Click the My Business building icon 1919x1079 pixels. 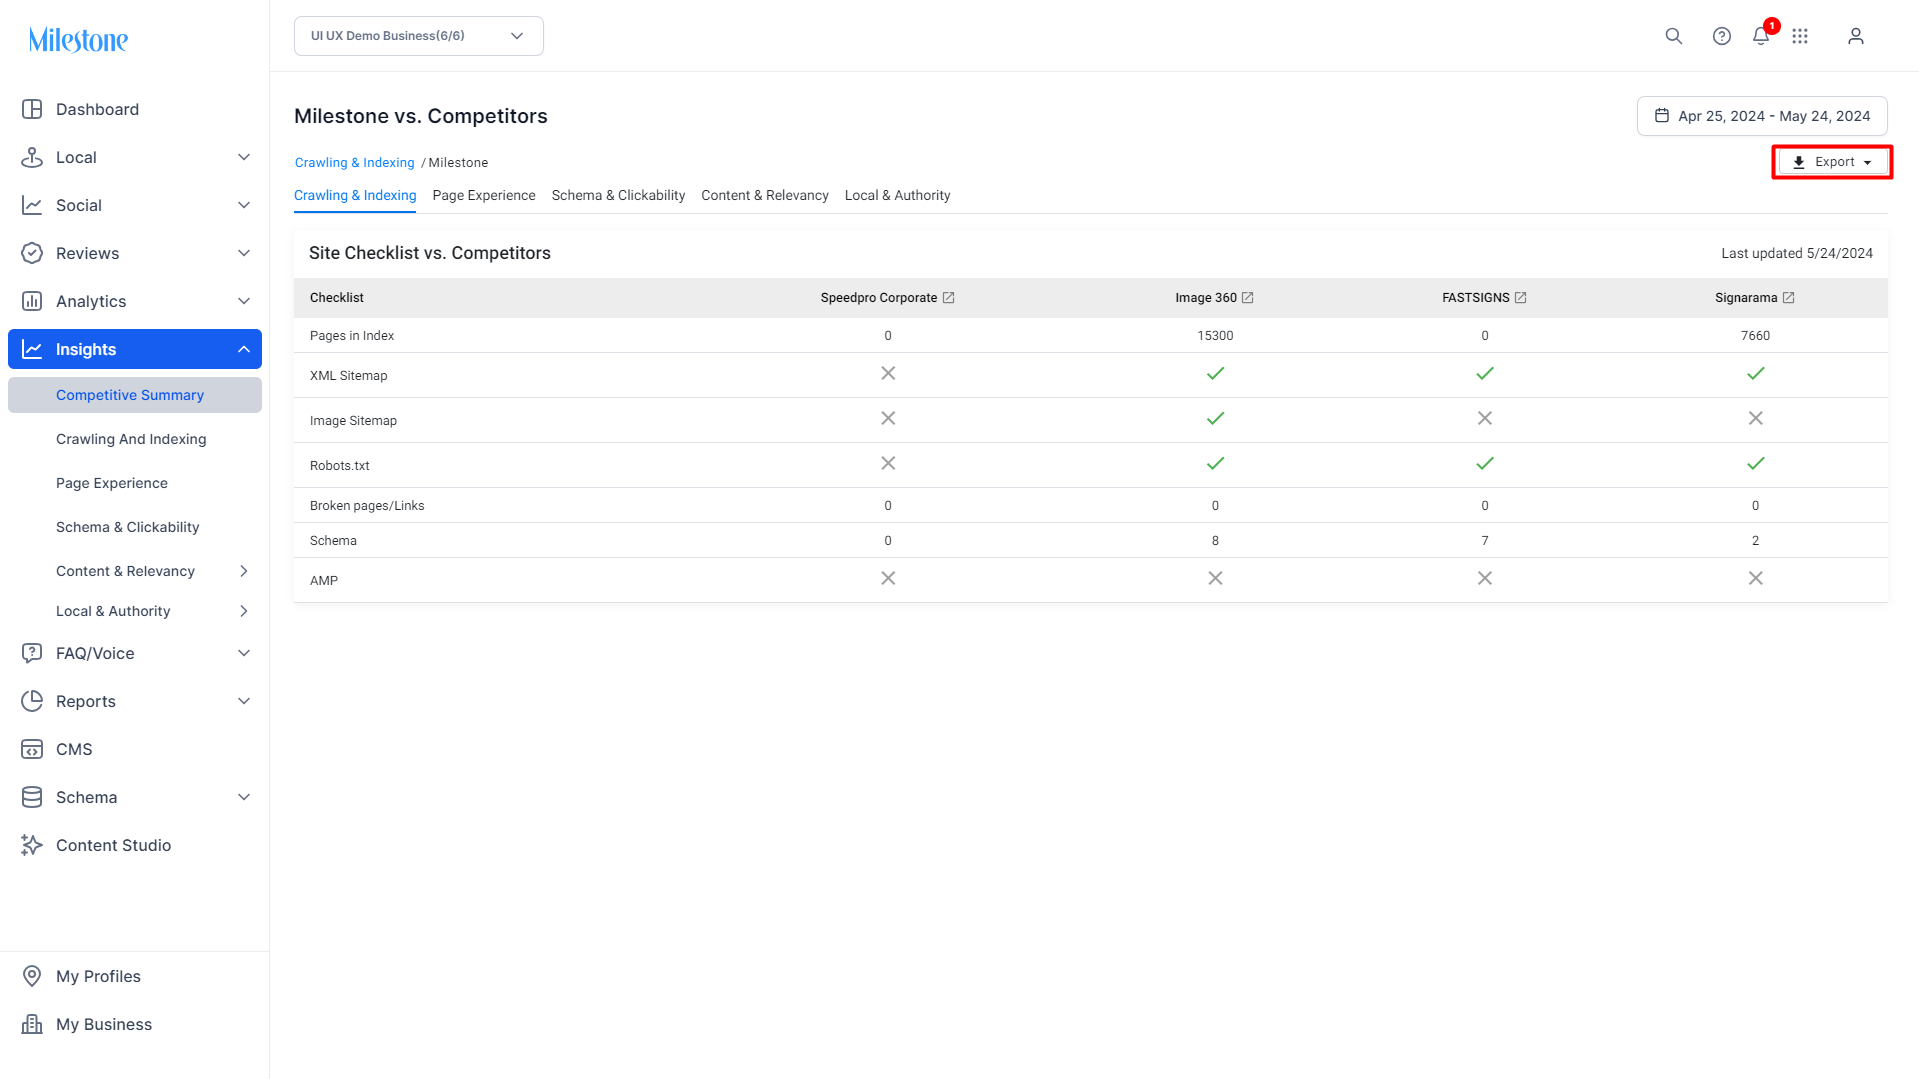pyautogui.click(x=32, y=1024)
